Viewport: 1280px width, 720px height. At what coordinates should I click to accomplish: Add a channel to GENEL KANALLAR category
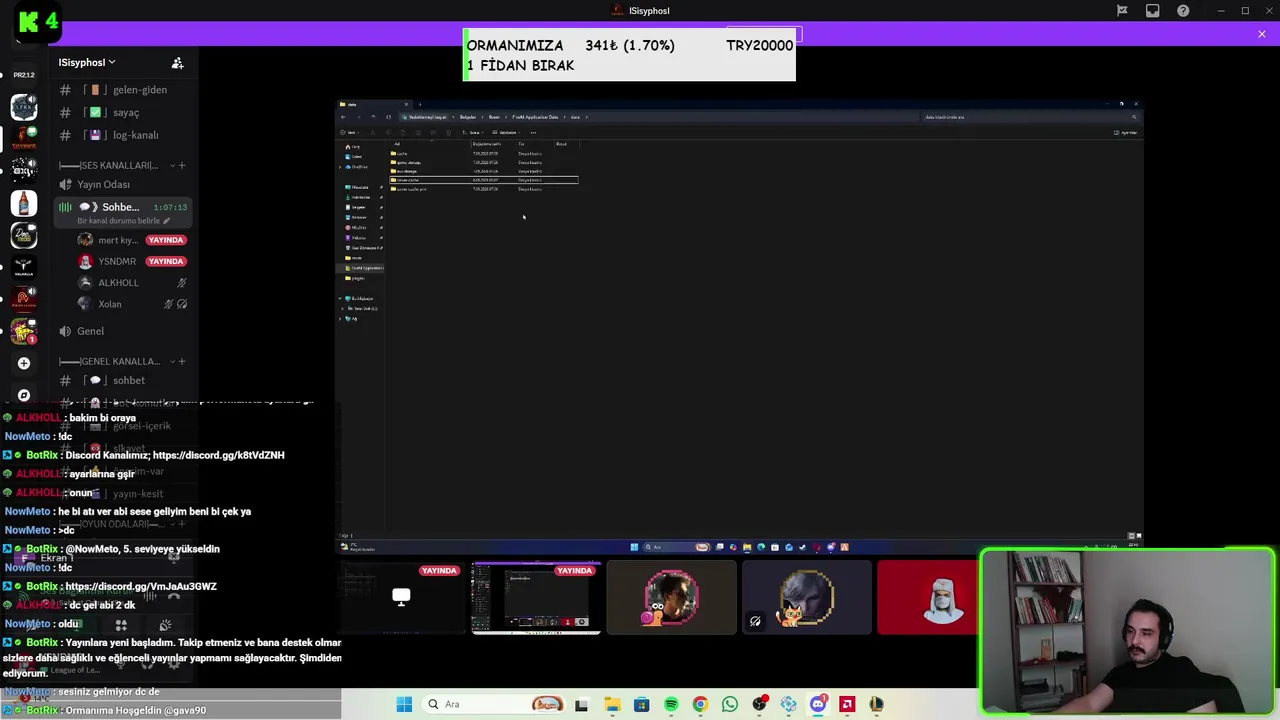click(x=181, y=361)
